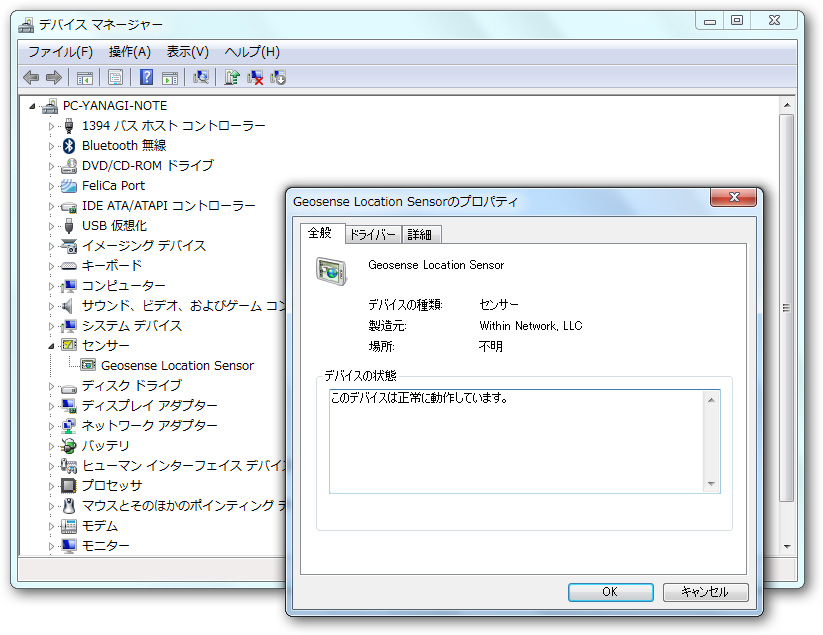Viewport: 823px width, 635px height.
Task: Click the OK button
Action: [610, 592]
